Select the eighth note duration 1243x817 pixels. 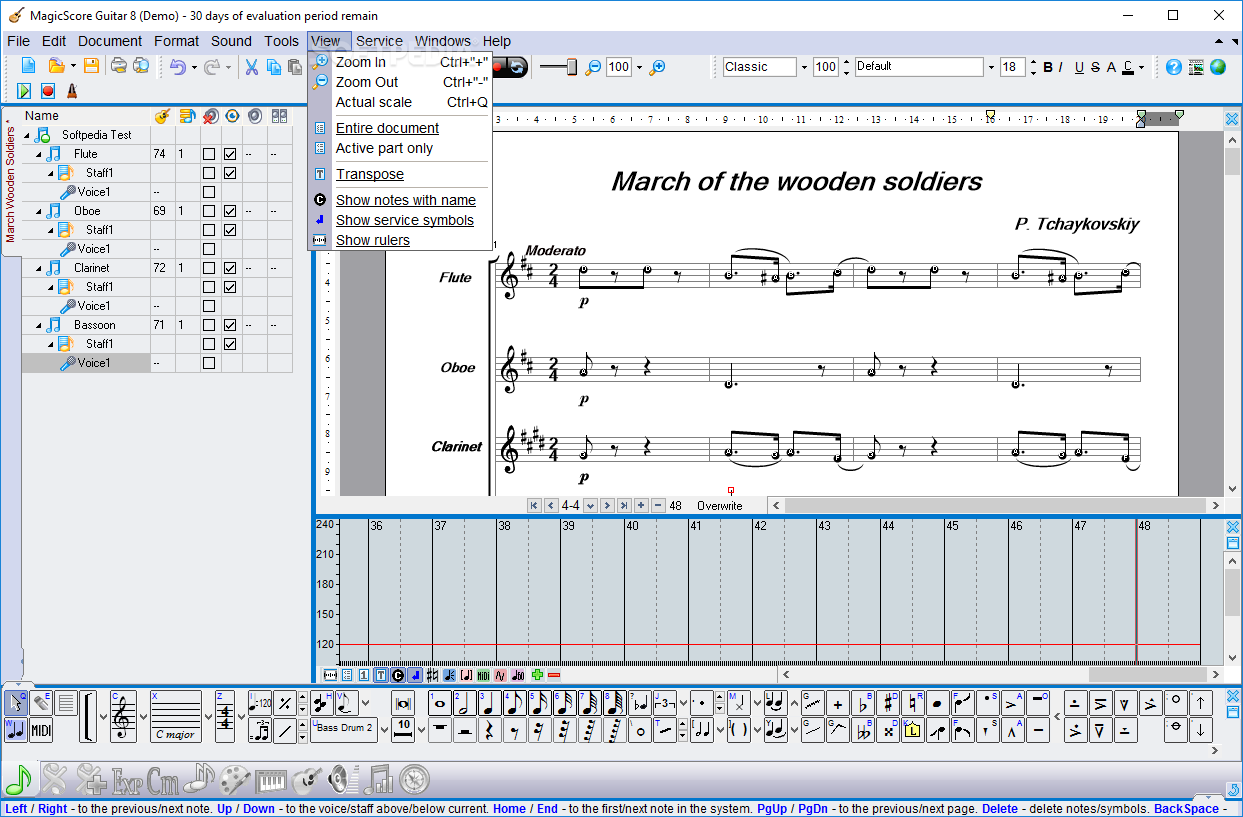(515, 703)
